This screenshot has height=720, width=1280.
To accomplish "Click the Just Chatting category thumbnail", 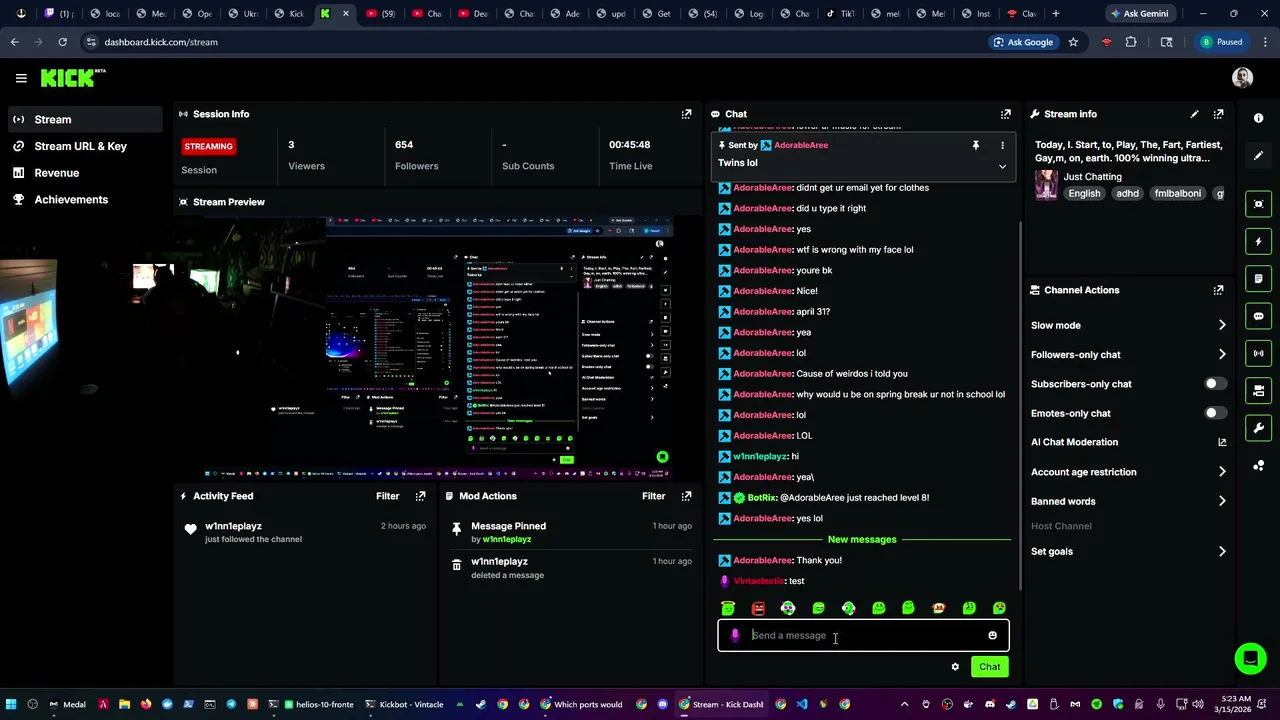I will tap(1046, 185).
